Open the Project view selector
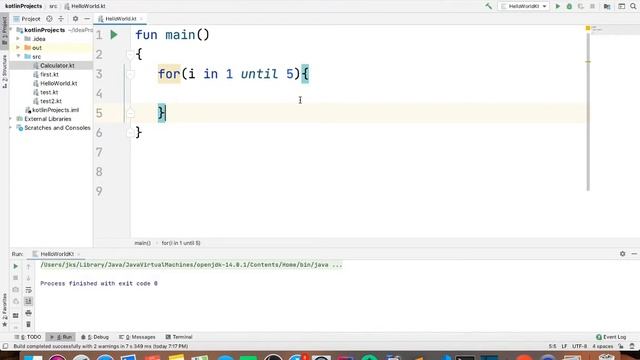Viewport: 640px width, 360px height. 27,19
